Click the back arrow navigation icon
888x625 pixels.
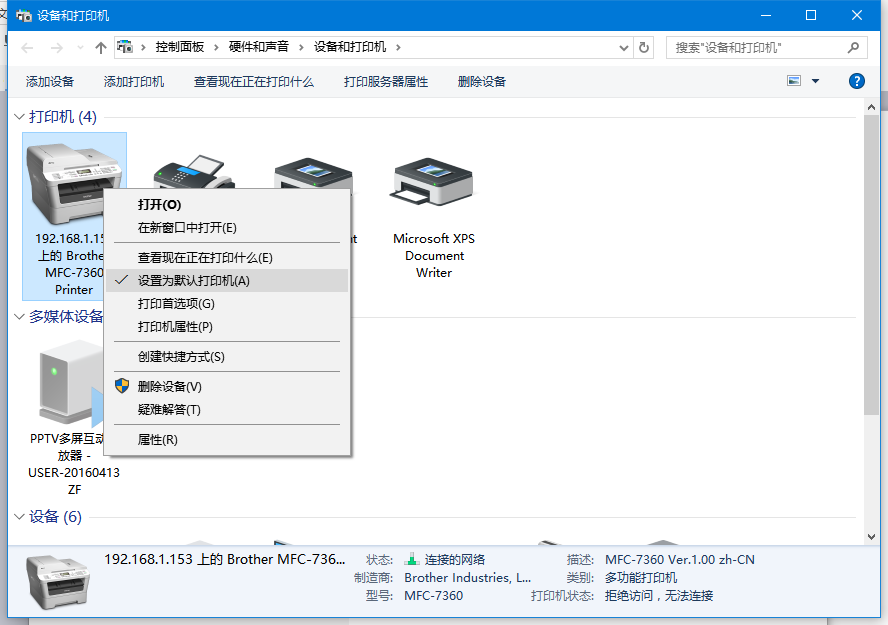27,46
